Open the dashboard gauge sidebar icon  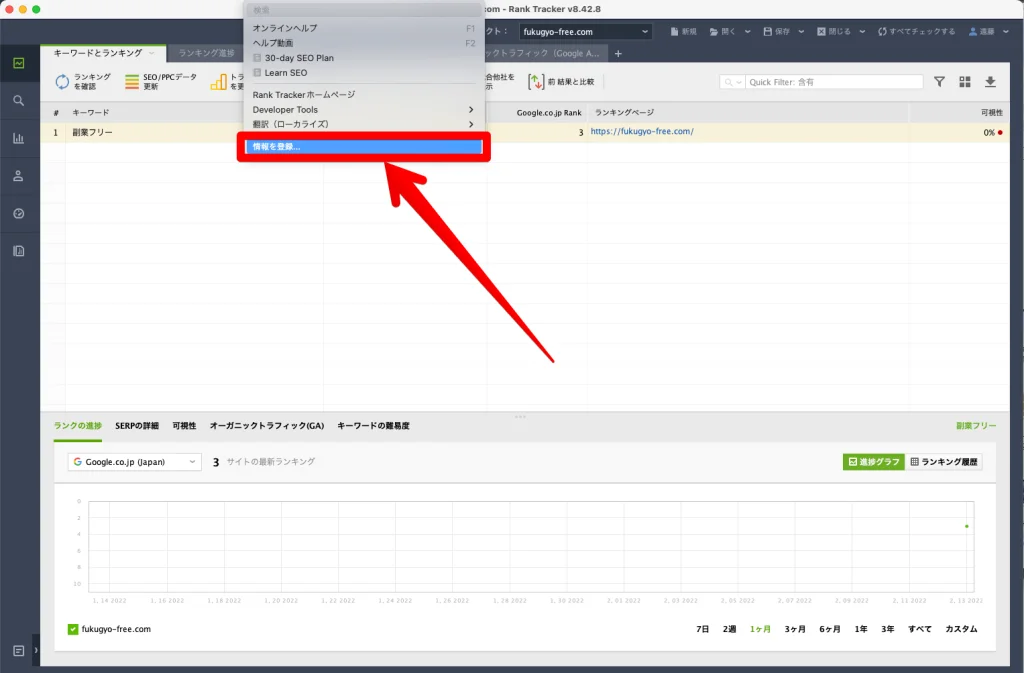click(x=19, y=213)
